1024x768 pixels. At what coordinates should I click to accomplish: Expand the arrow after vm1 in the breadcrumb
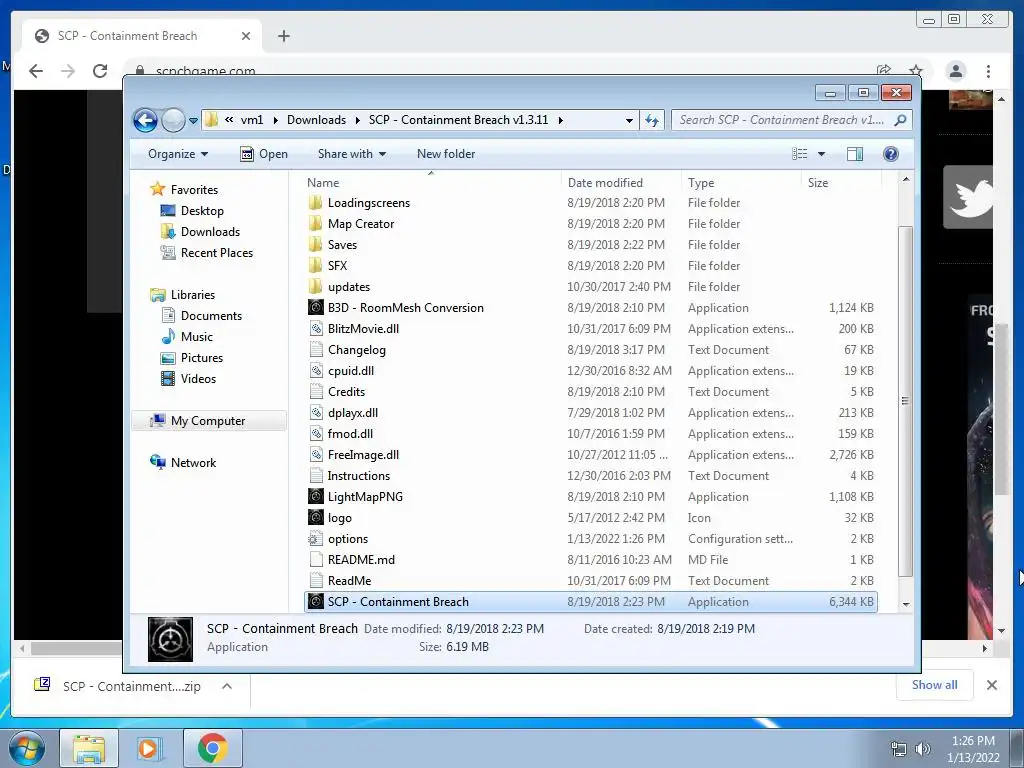(x=275, y=120)
